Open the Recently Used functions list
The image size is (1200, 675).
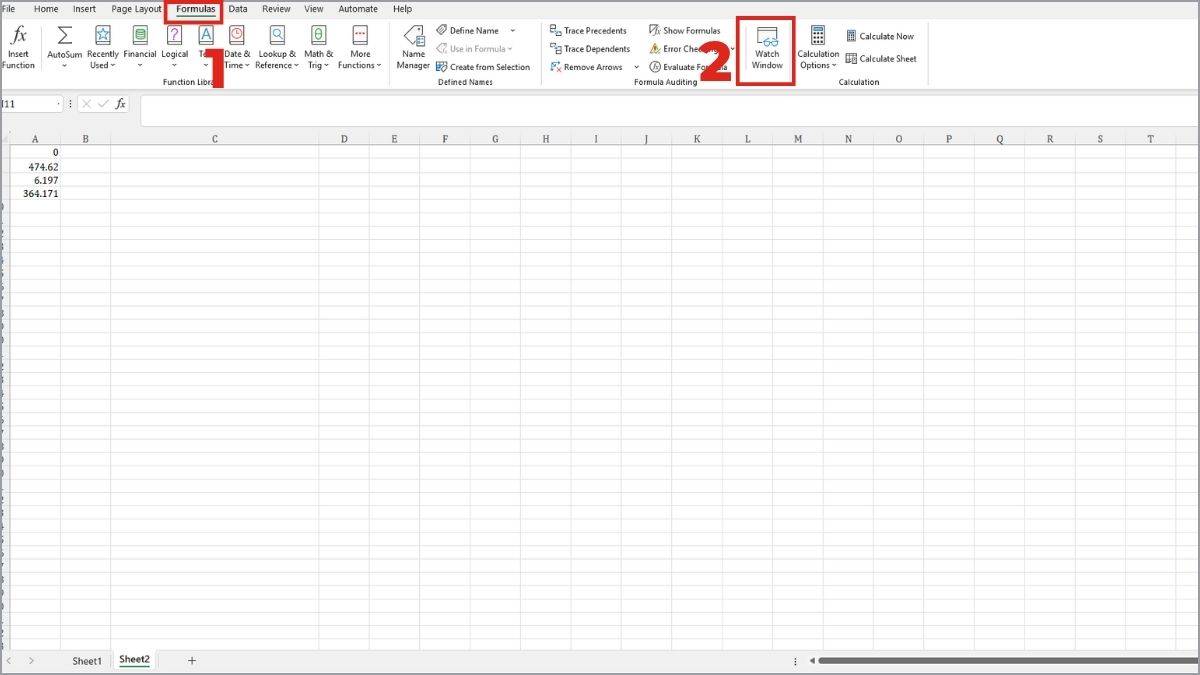point(102,48)
